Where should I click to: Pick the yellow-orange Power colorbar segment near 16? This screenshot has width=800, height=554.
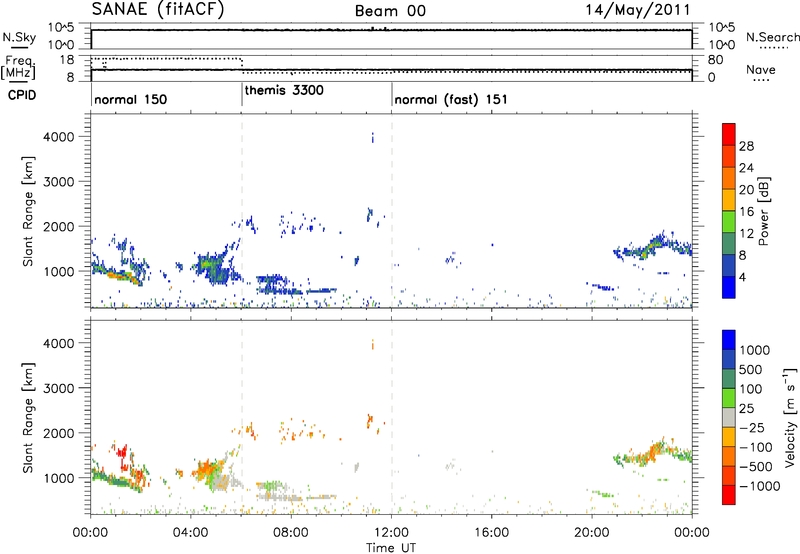(729, 200)
